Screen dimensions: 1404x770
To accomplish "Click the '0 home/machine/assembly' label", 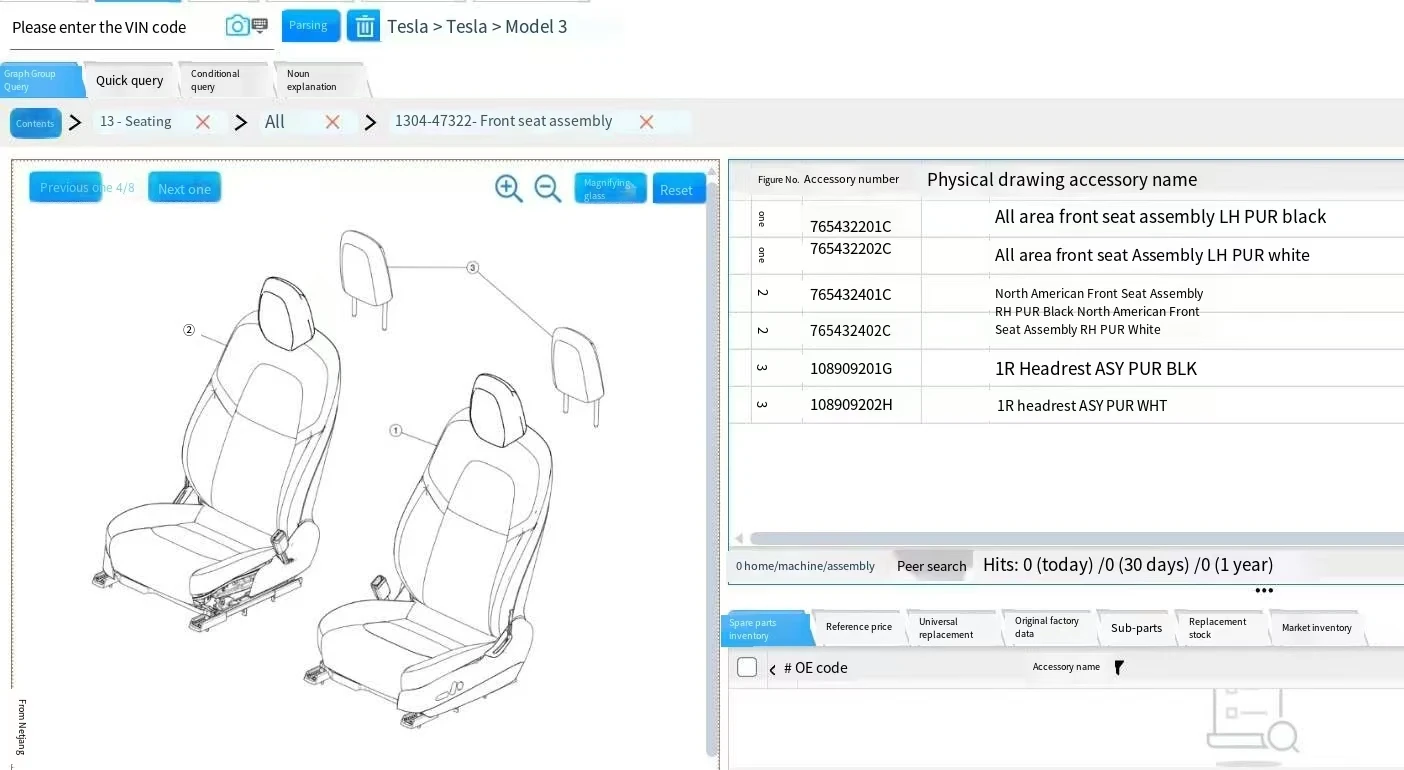I will (x=805, y=566).
